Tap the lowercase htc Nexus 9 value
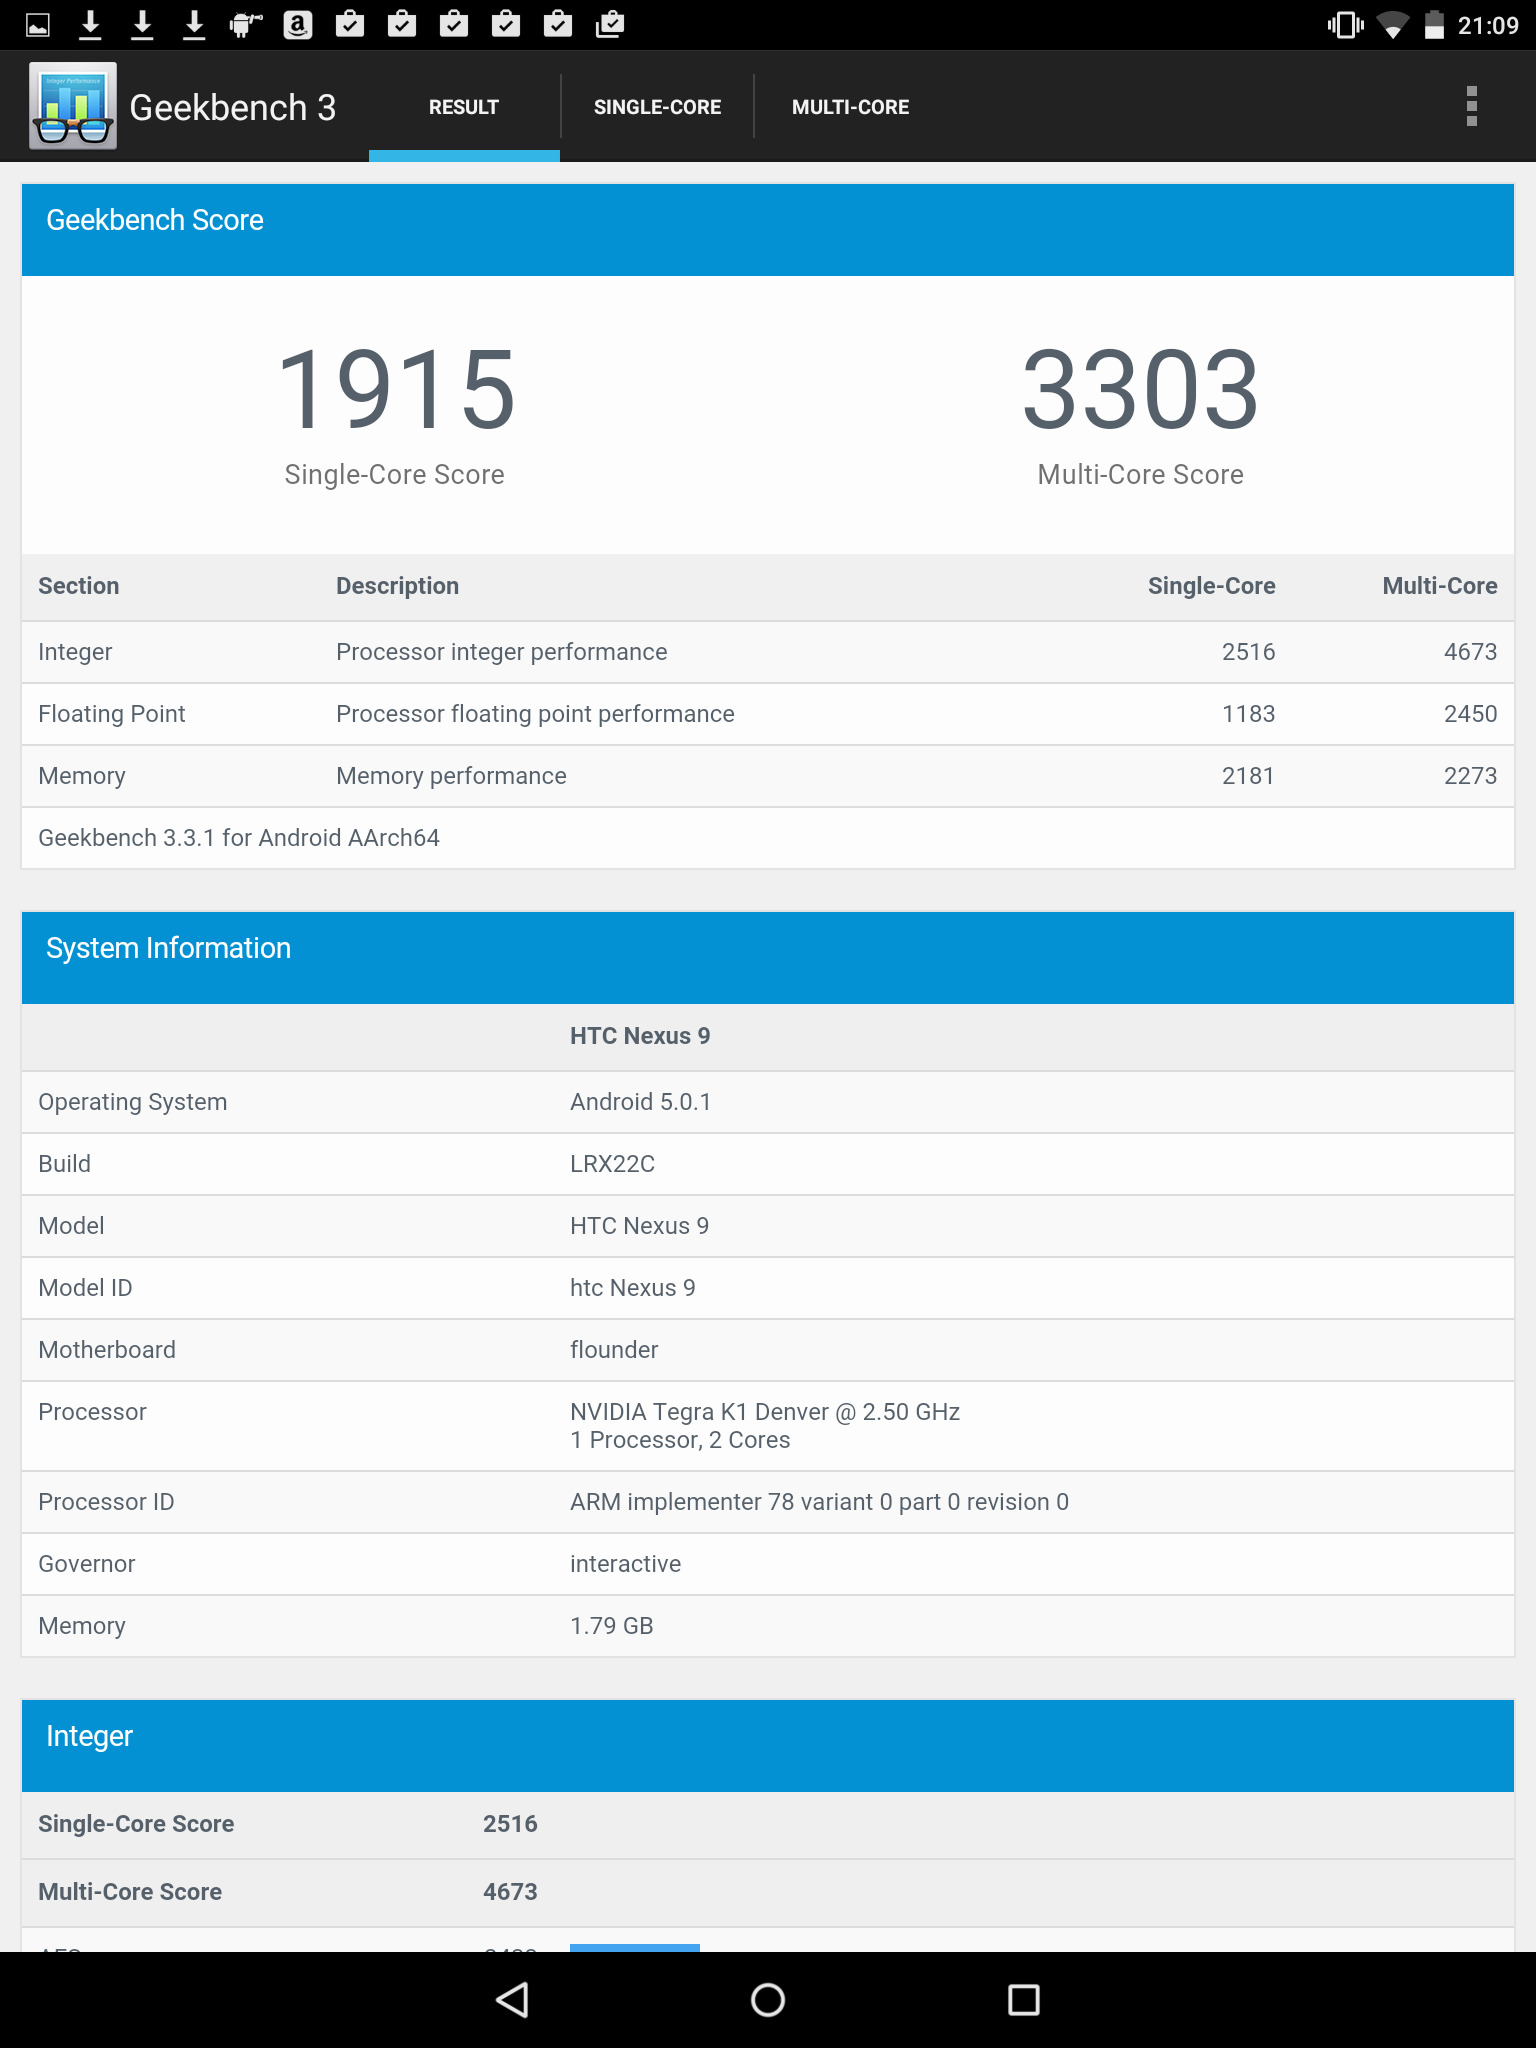The height and width of the screenshot is (2048, 1536). point(632,1288)
